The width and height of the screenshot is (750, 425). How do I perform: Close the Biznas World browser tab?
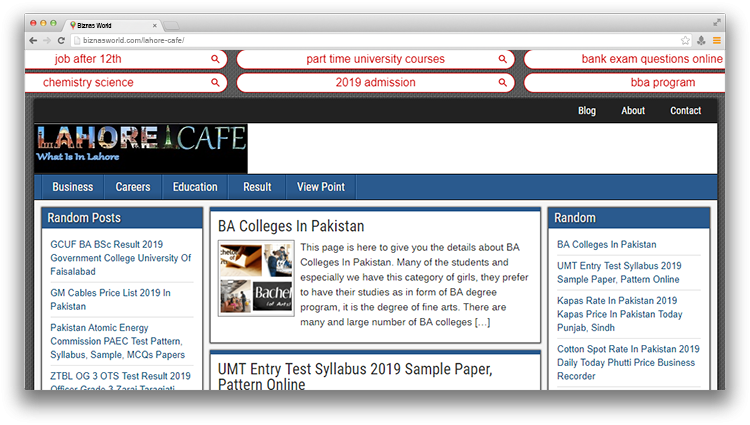(x=154, y=23)
